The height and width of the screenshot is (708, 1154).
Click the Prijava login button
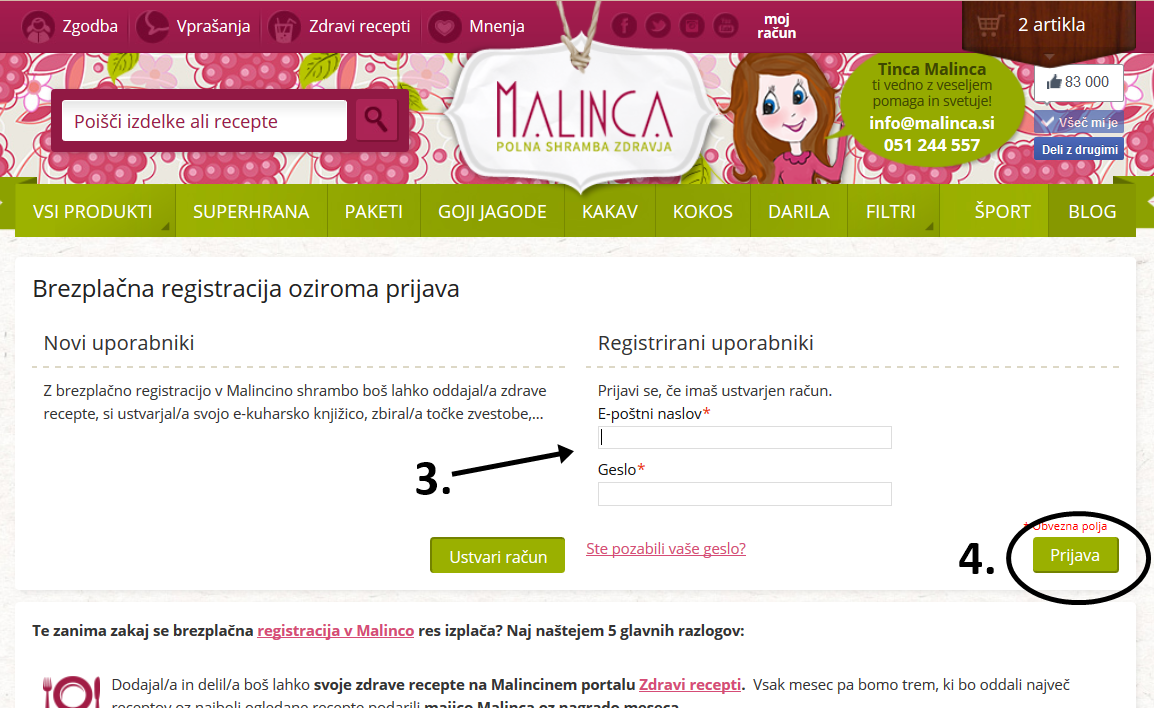coord(1075,555)
